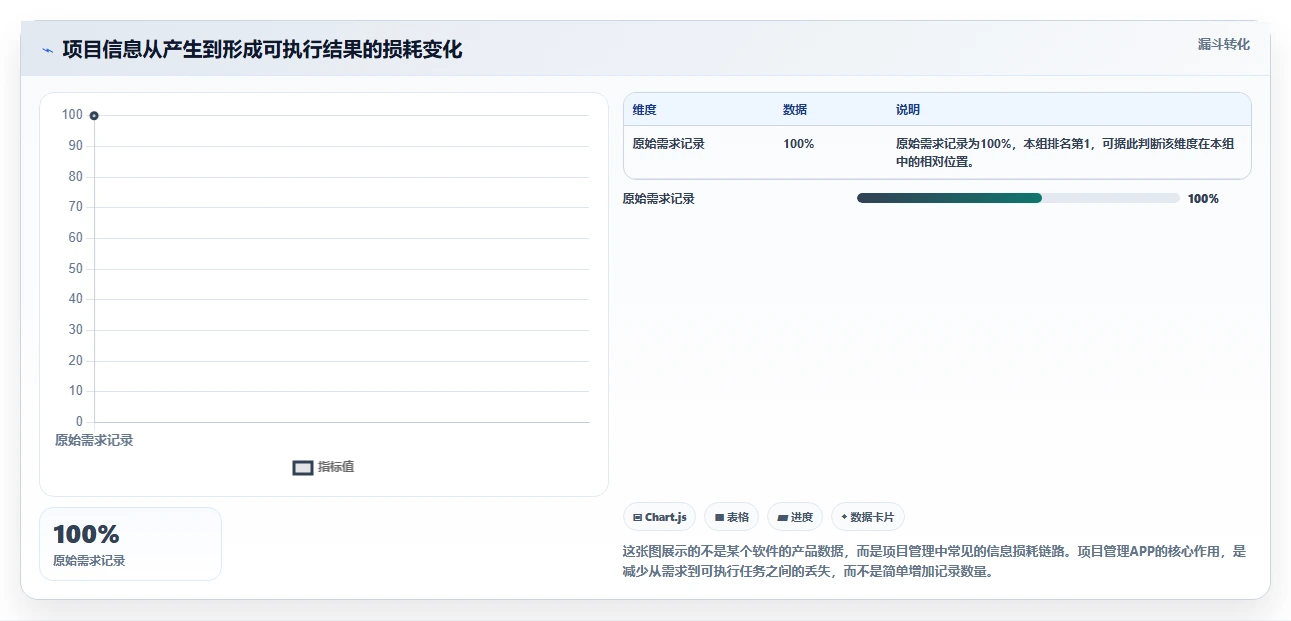This screenshot has width=1291, height=621.
Task: Click the 100% label next to progress bar
Action: pos(1203,199)
